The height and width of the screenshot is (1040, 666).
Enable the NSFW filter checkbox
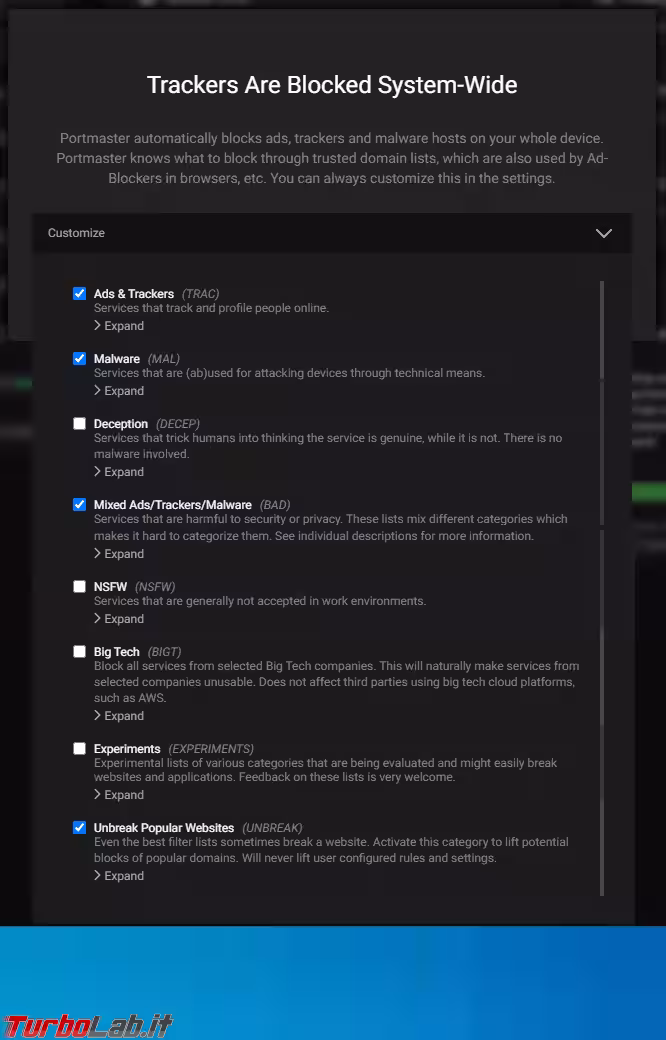click(x=80, y=587)
